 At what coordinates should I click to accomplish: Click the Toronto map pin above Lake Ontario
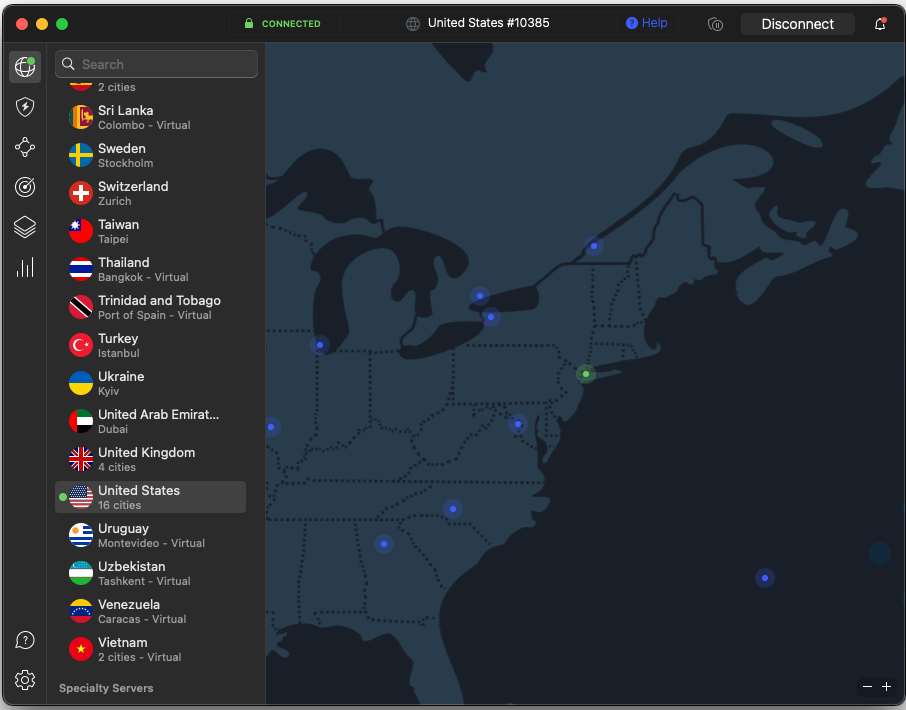coord(480,296)
